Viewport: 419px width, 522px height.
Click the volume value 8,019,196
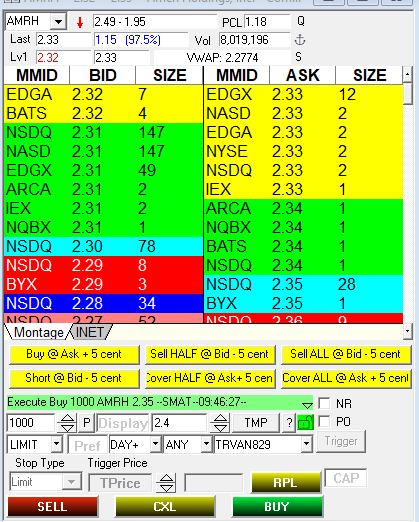(254, 40)
